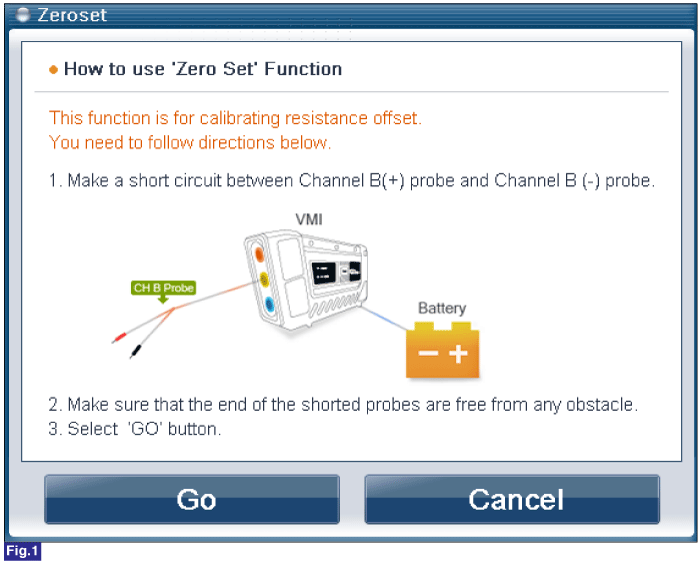The height and width of the screenshot is (562, 700).
Task: Click the red probe tip
Action: tap(118, 337)
